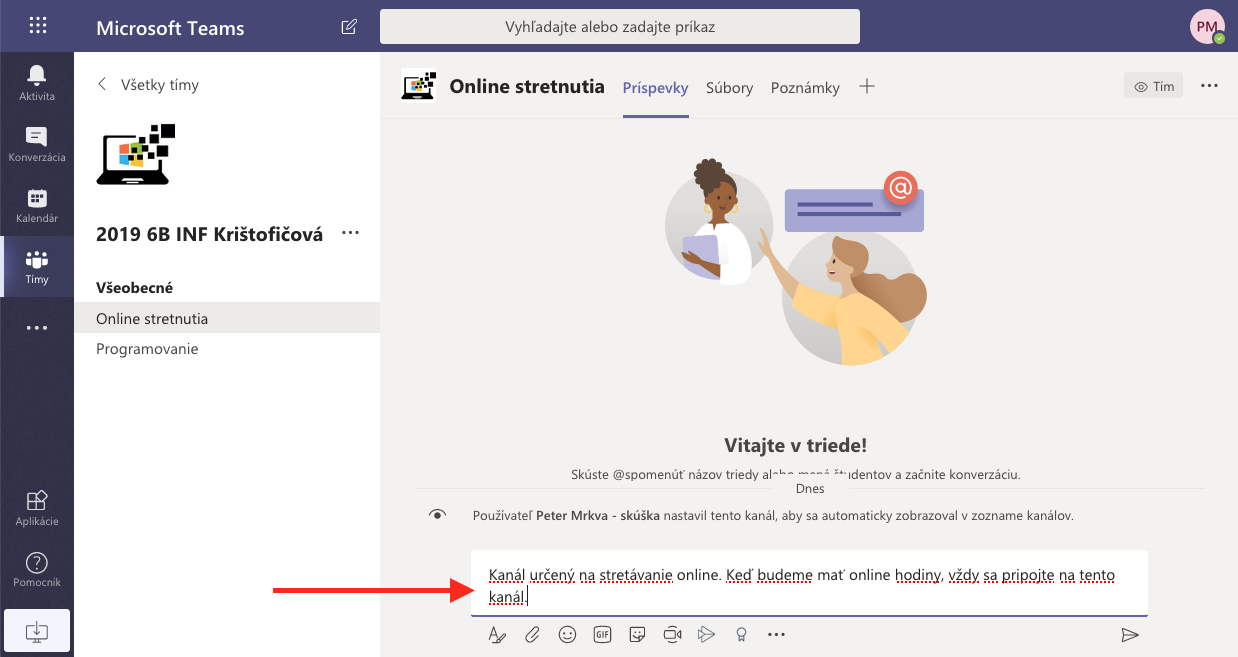Attach a file with paperclip icon
The image size is (1238, 657).
tap(533, 634)
